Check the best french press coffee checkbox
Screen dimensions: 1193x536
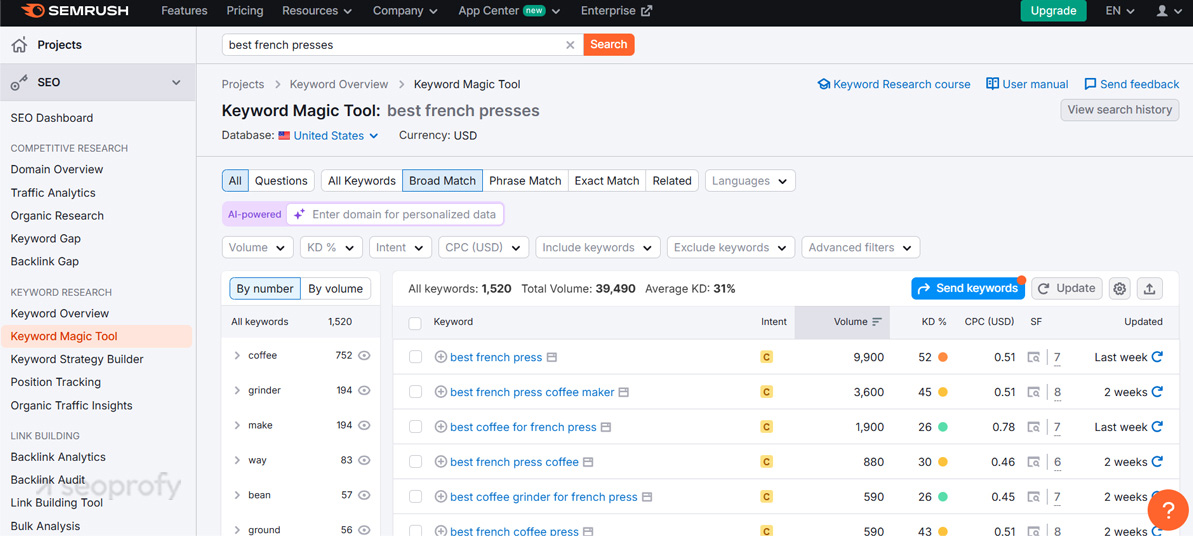[x=415, y=462]
